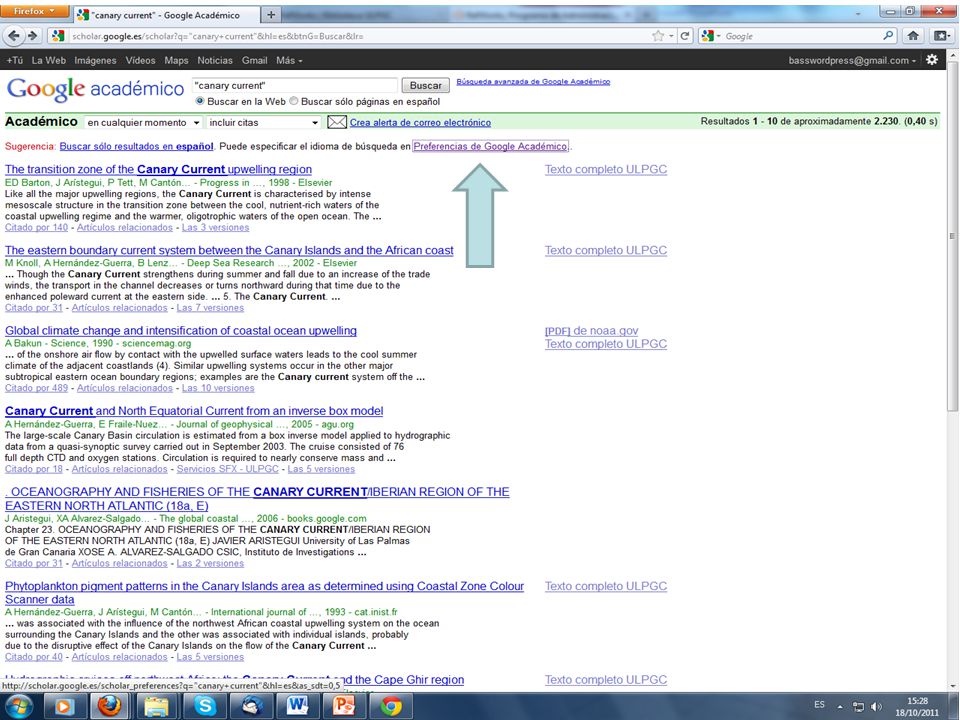Click in the Google Académico search field
This screenshot has height=720, width=960.
click(x=294, y=86)
